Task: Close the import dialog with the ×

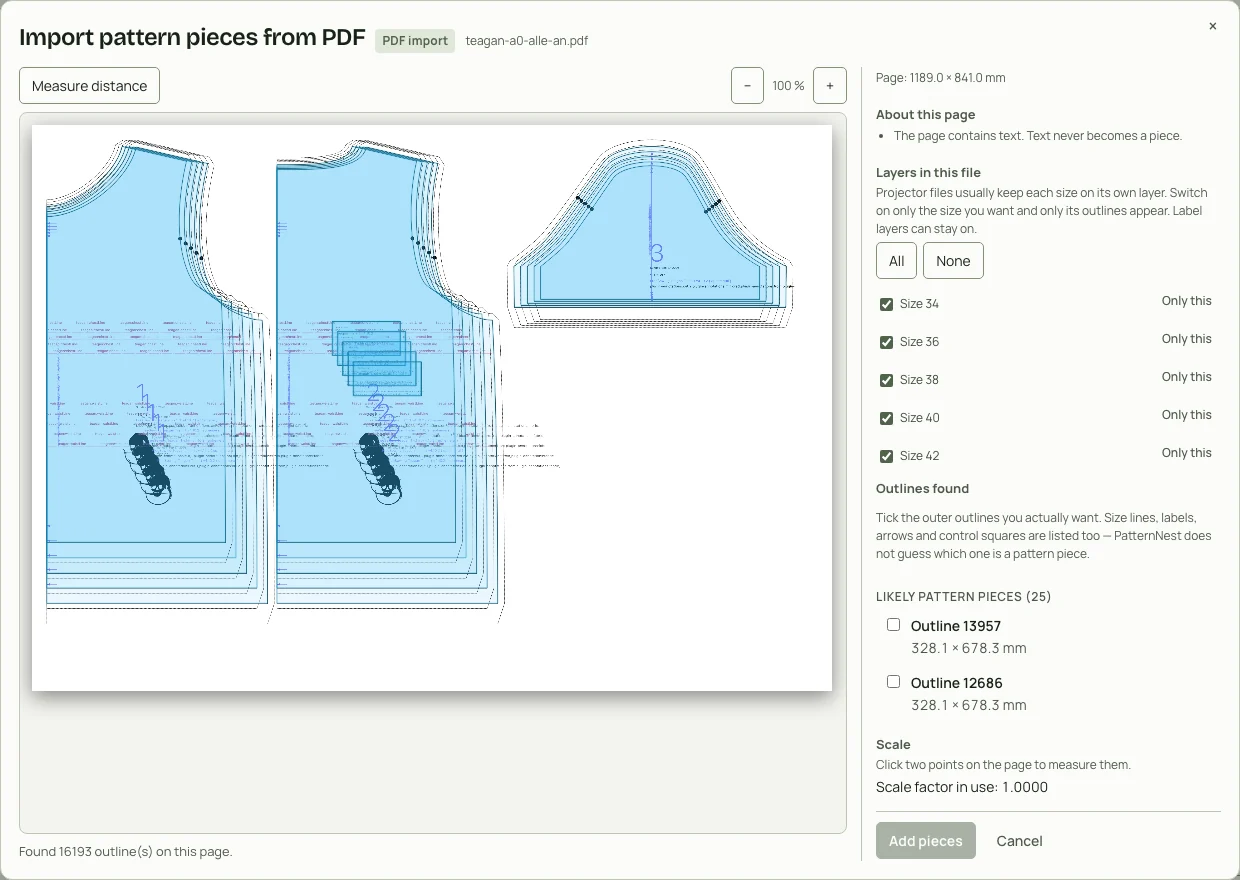Action: click(1212, 26)
